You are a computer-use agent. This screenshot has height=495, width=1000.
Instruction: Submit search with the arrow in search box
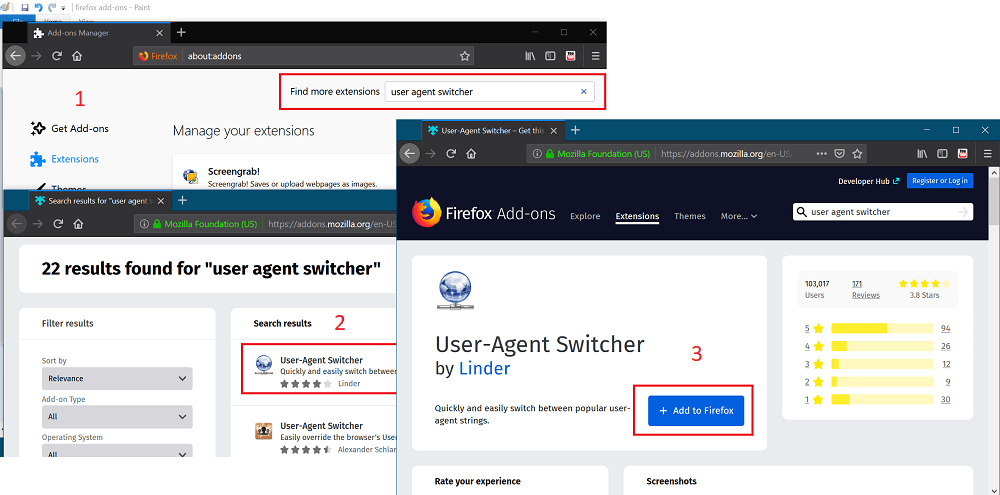963,212
